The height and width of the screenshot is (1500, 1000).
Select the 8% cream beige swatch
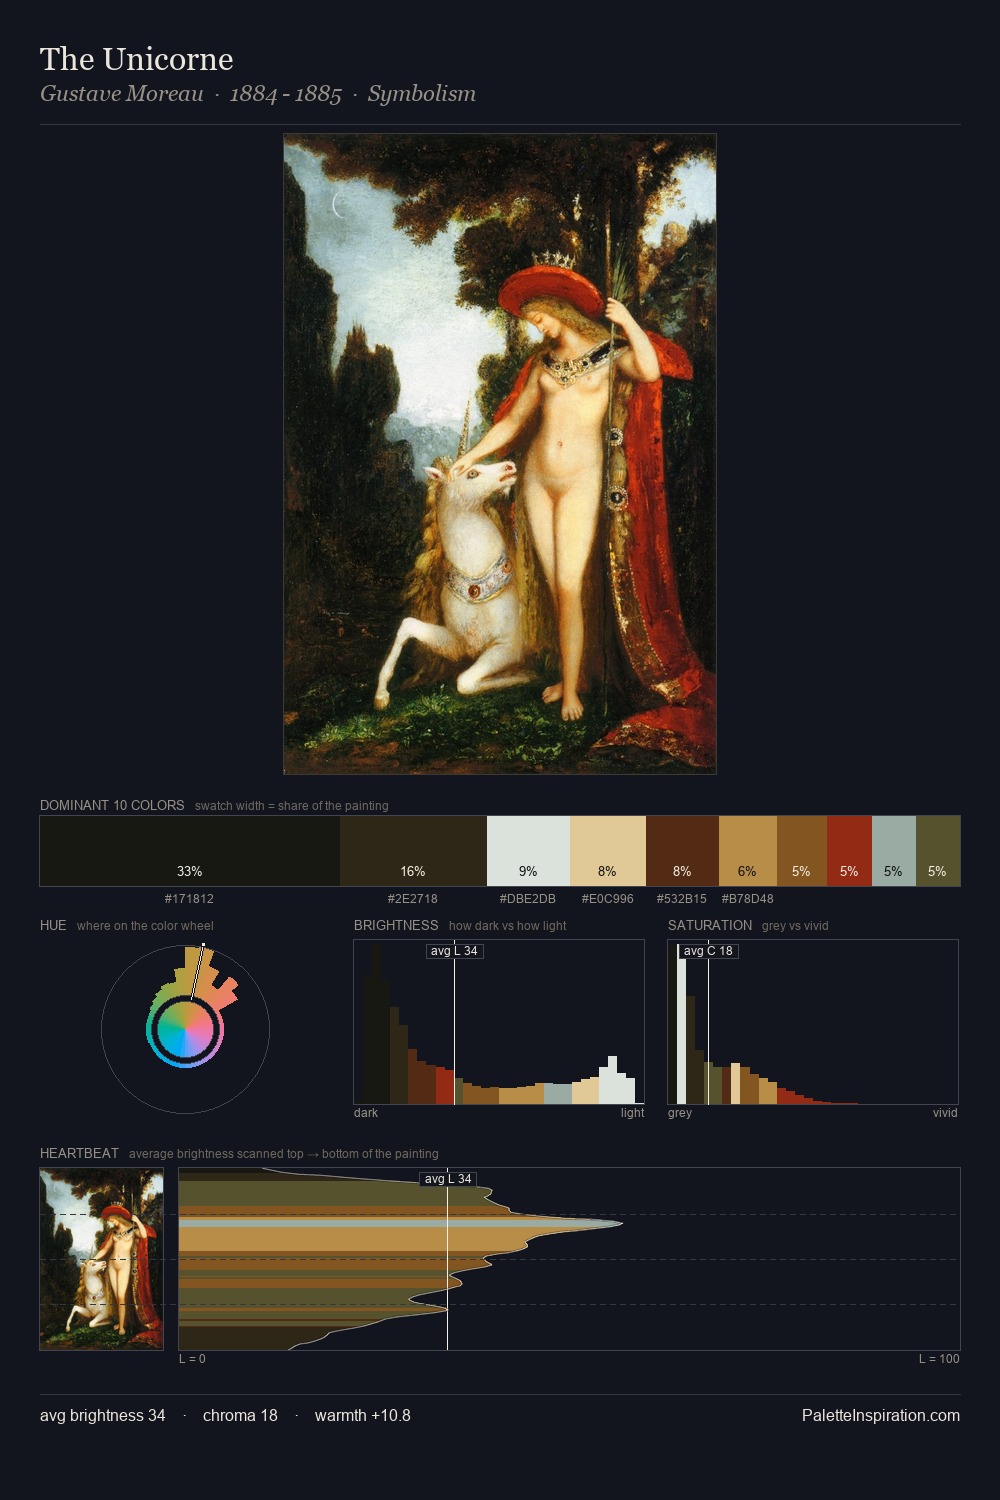click(608, 851)
